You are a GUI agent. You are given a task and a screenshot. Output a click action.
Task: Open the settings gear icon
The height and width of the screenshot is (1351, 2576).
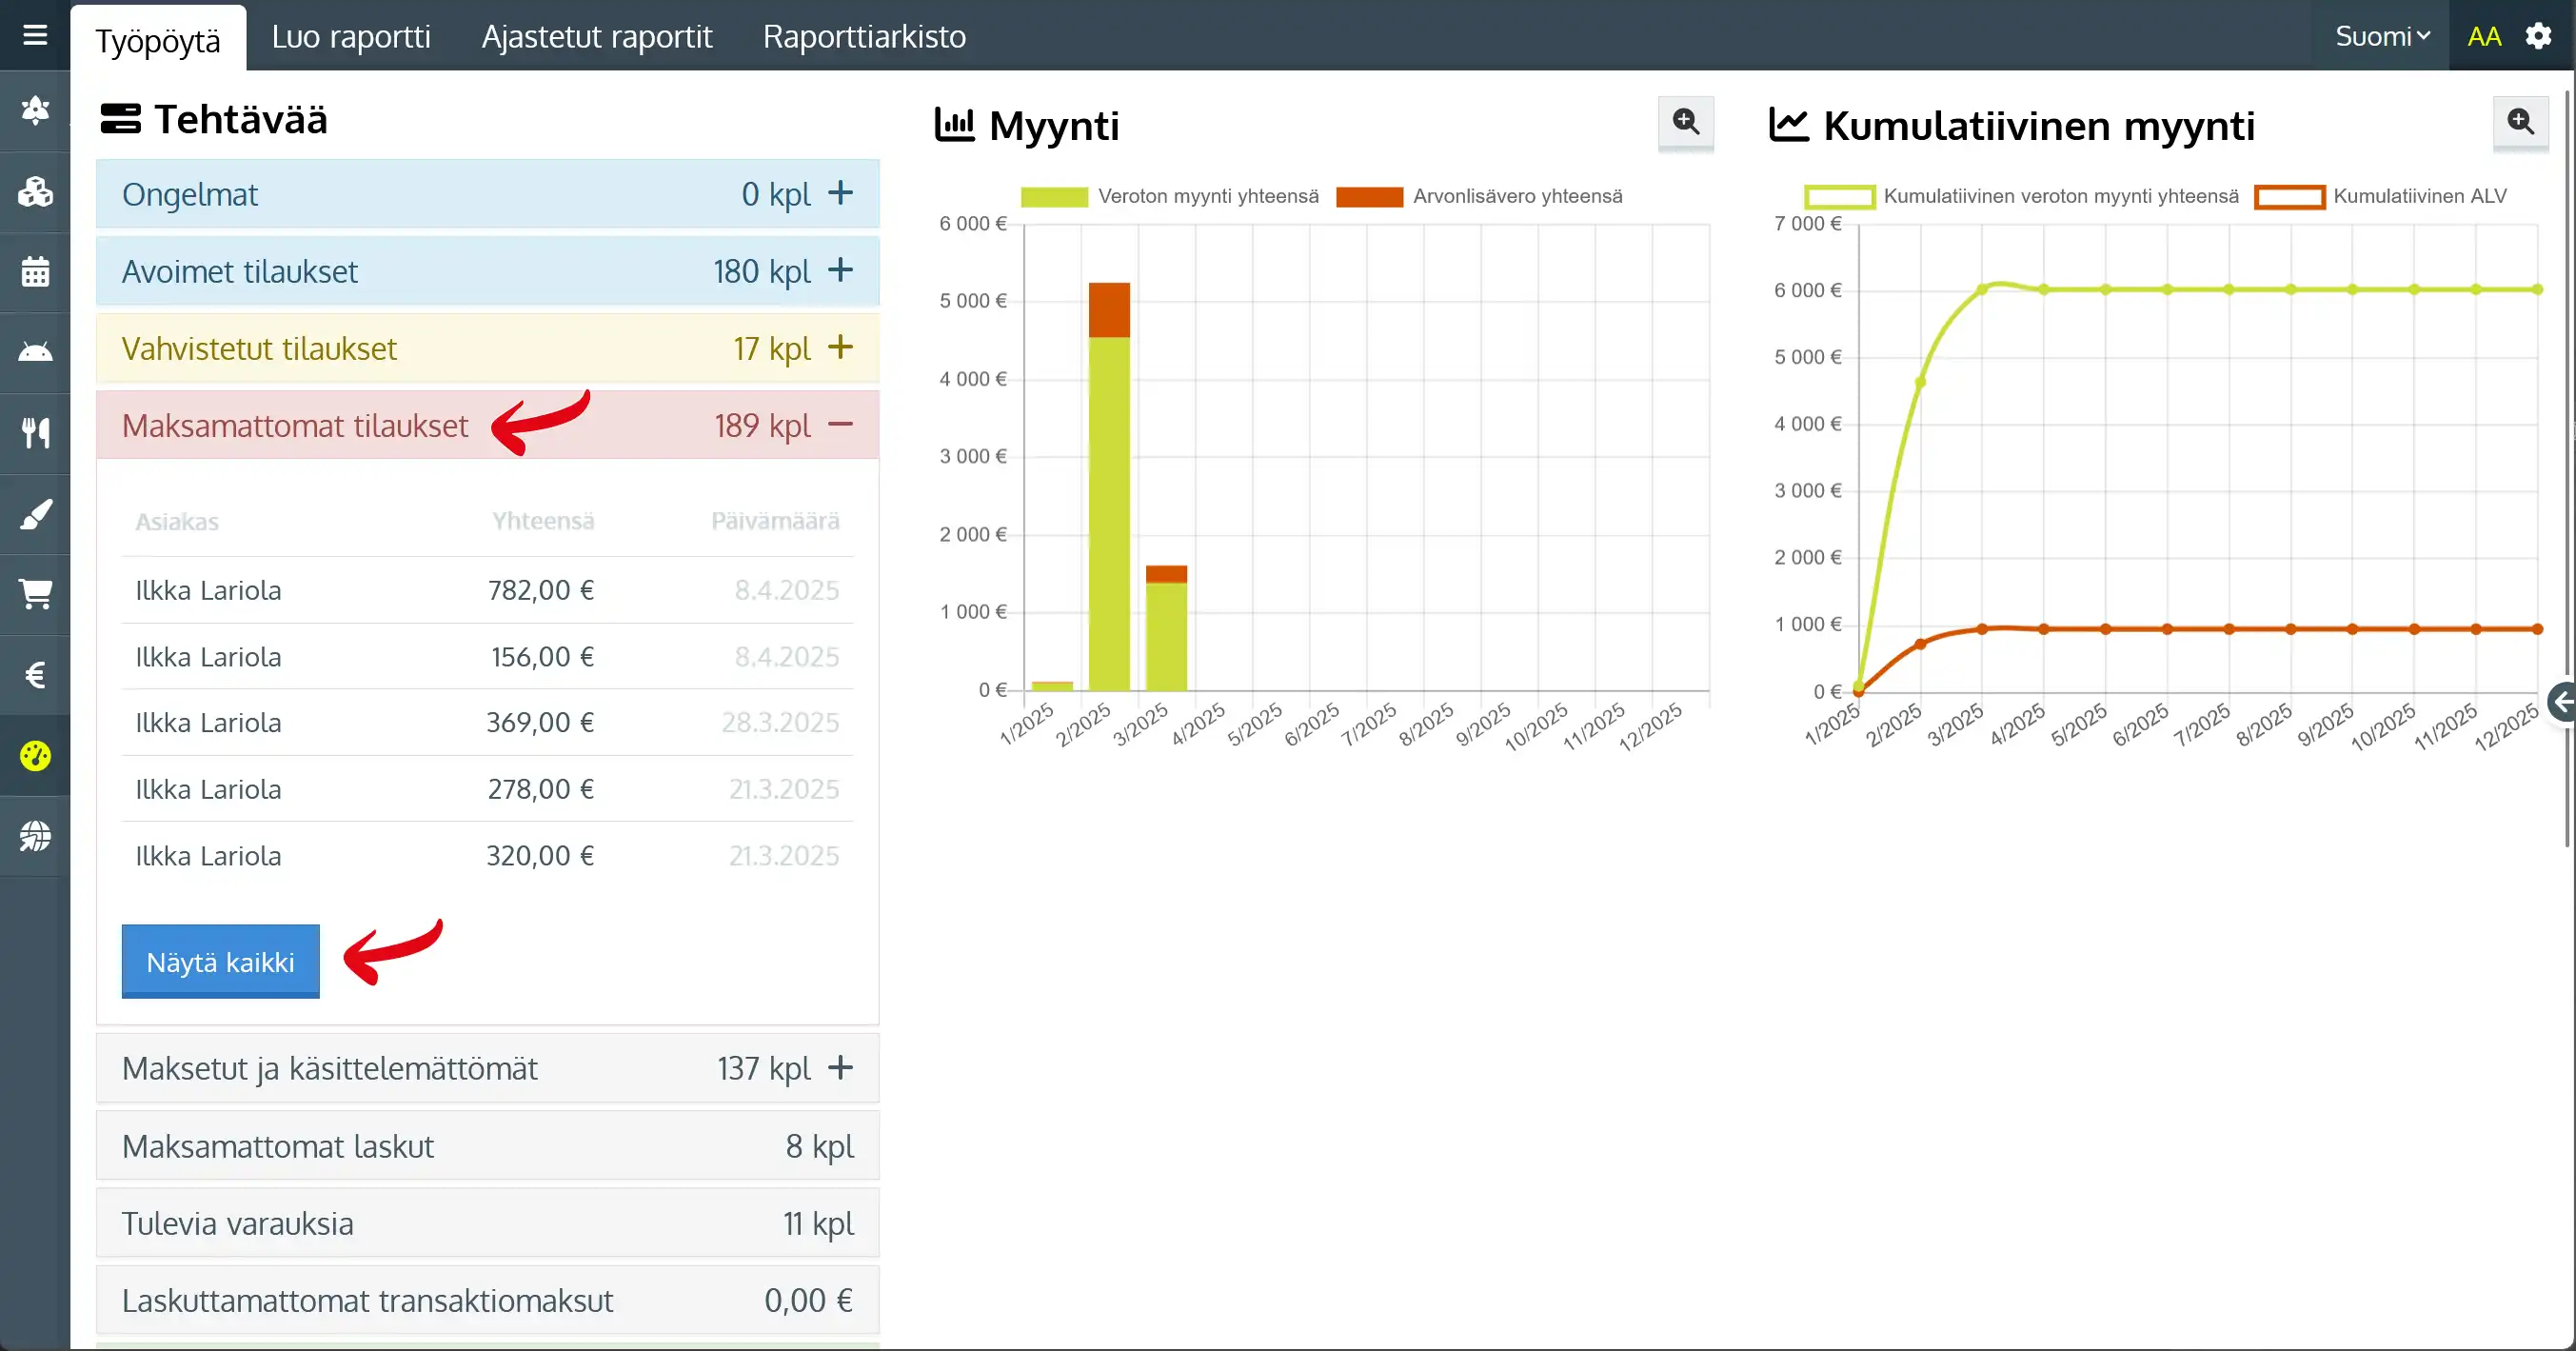point(2538,37)
